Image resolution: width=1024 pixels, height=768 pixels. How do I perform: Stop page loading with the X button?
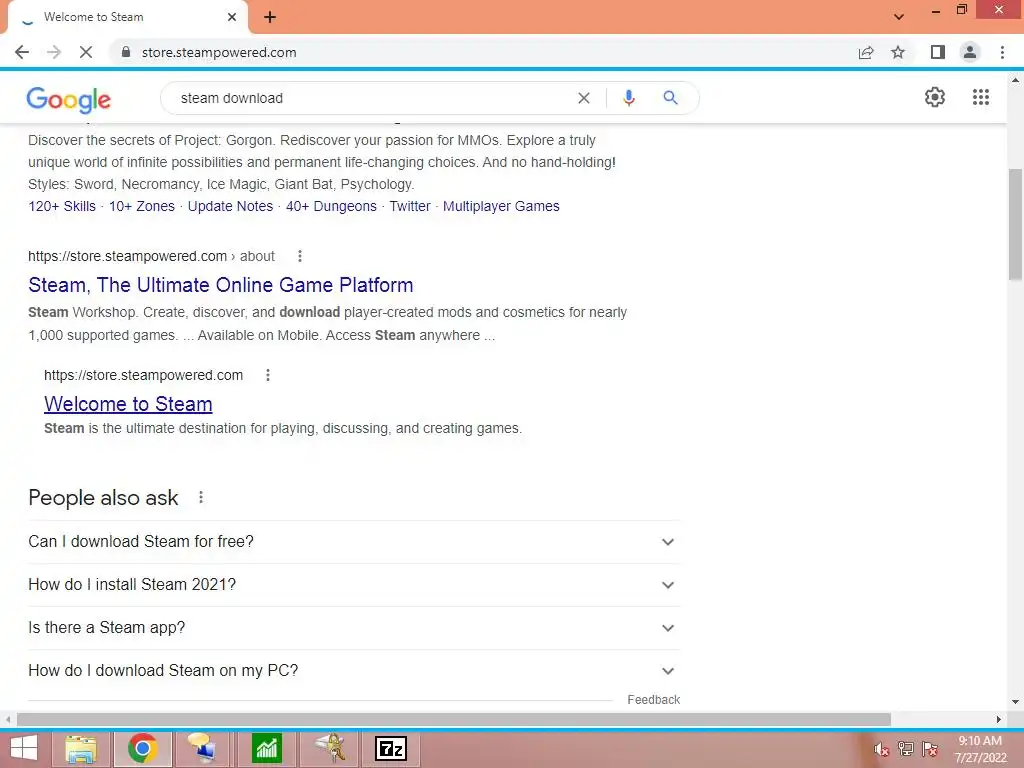coord(86,52)
